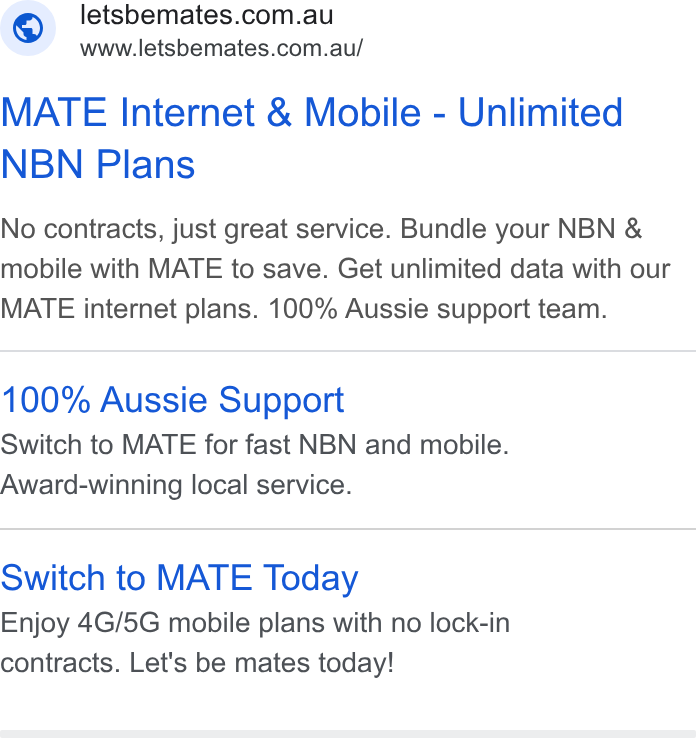Click the Bundle your NBN & phrase

pyautogui.click(x=521, y=229)
